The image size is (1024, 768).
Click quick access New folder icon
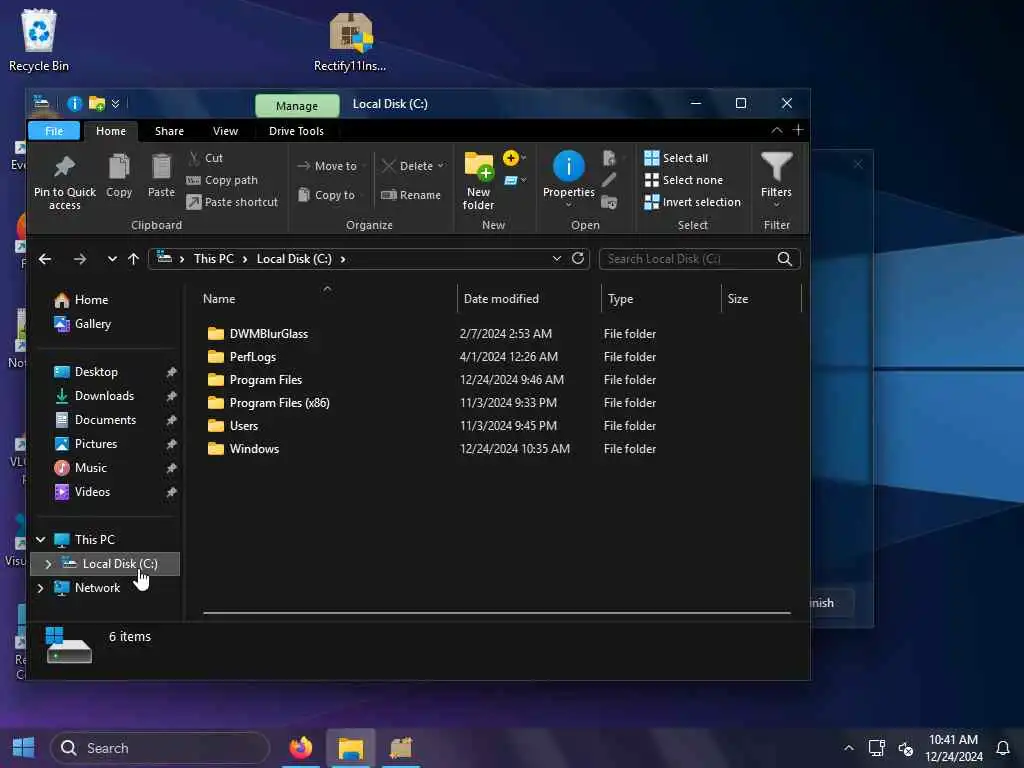97,103
